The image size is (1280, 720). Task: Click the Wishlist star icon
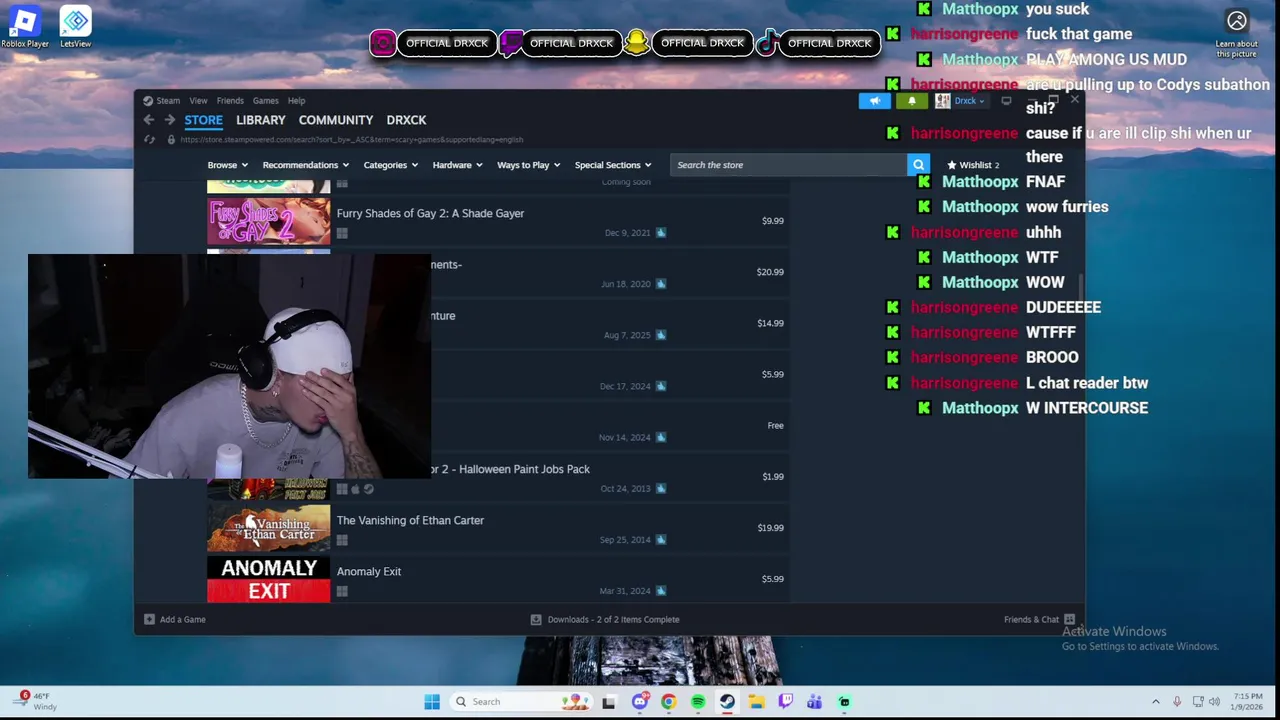[952, 165]
